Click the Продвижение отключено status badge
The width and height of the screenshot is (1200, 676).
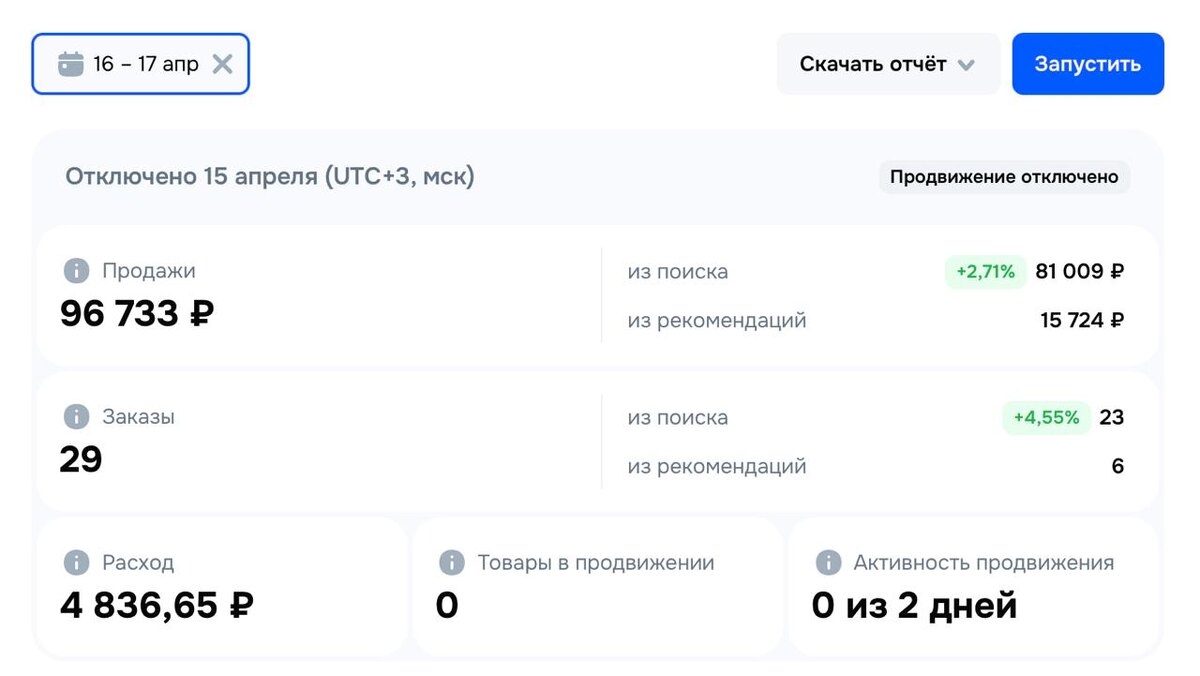click(1004, 177)
